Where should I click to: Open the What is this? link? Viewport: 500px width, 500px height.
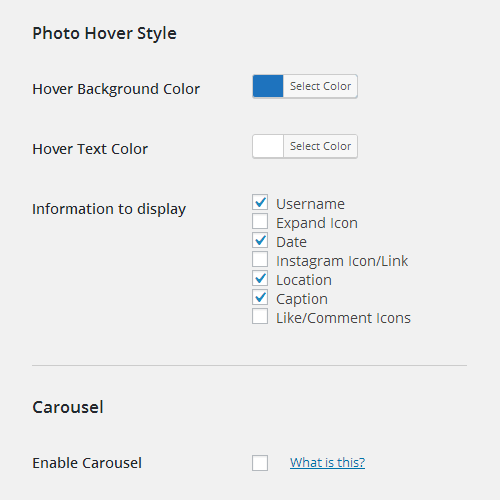pos(327,463)
